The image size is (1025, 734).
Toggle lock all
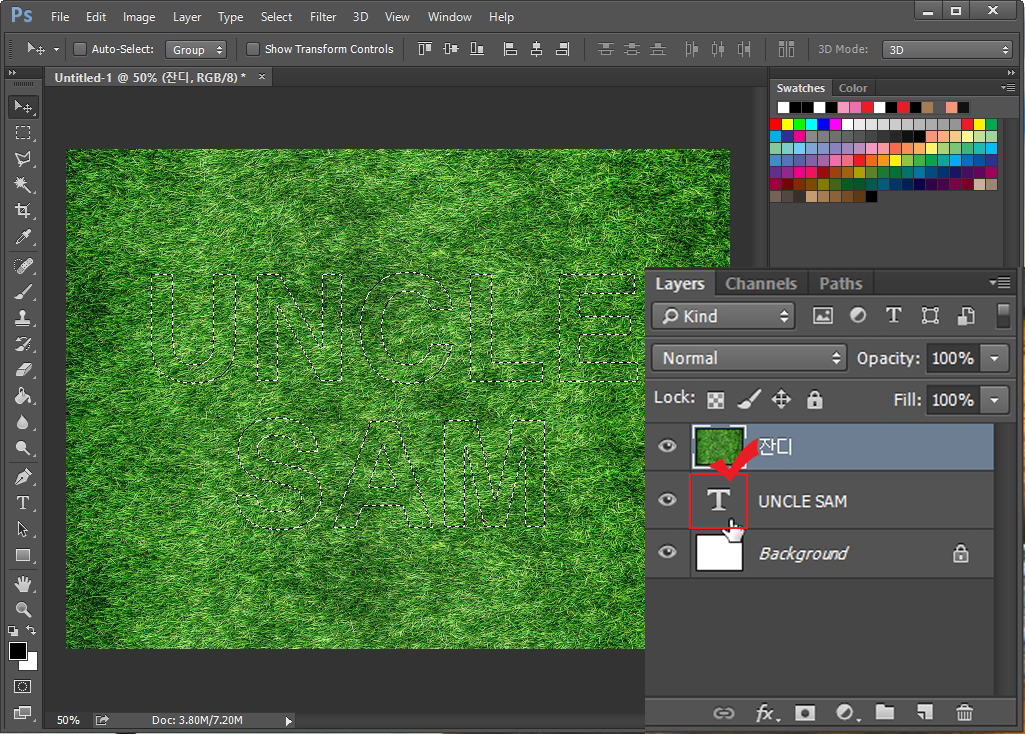pos(815,399)
